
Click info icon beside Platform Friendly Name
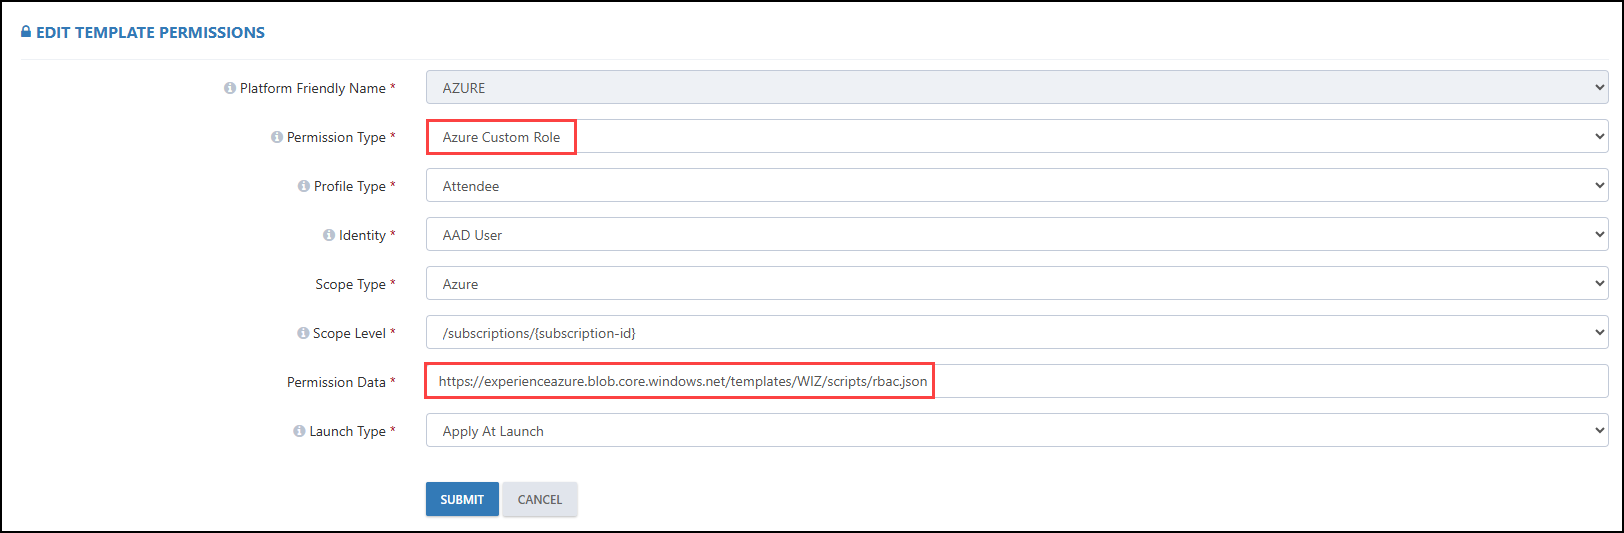point(230,88)
